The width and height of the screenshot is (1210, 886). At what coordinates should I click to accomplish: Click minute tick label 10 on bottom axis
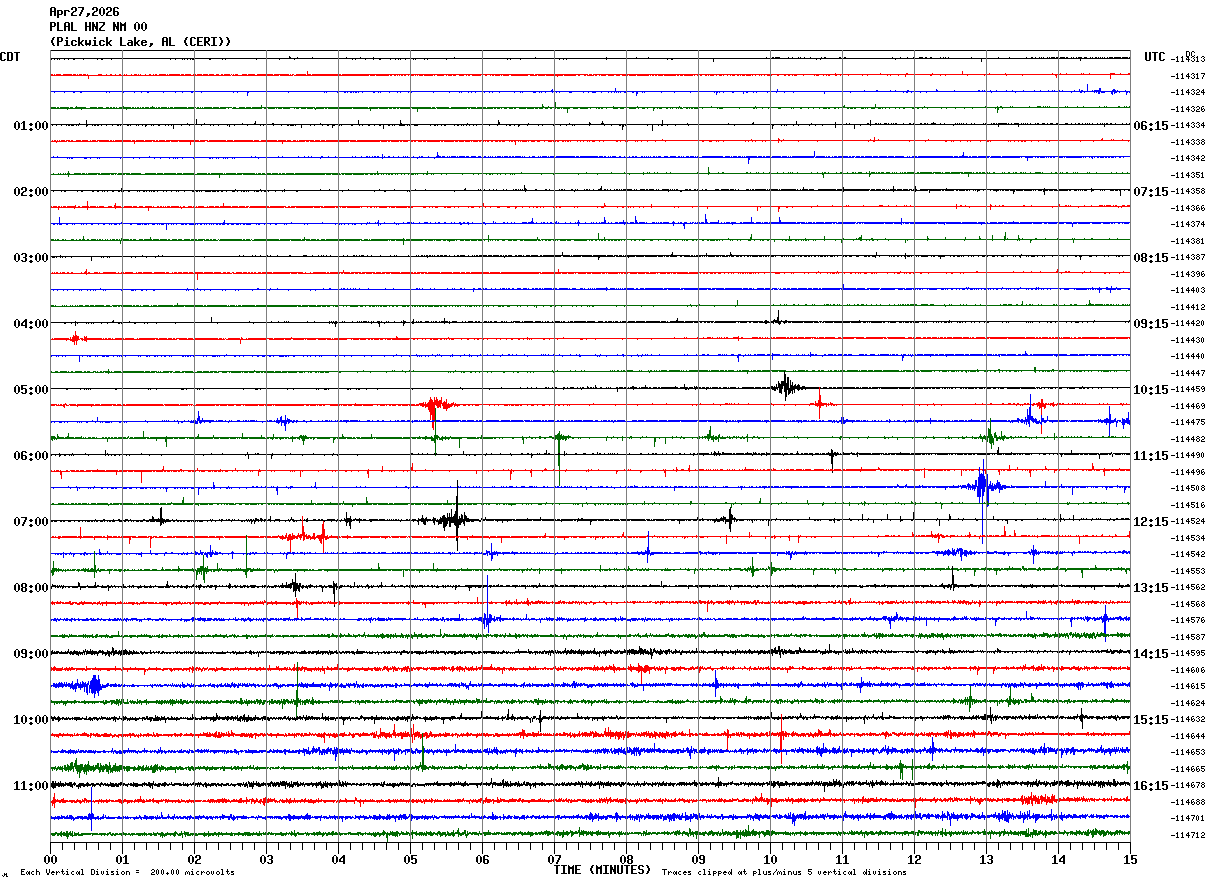(770, 859)
